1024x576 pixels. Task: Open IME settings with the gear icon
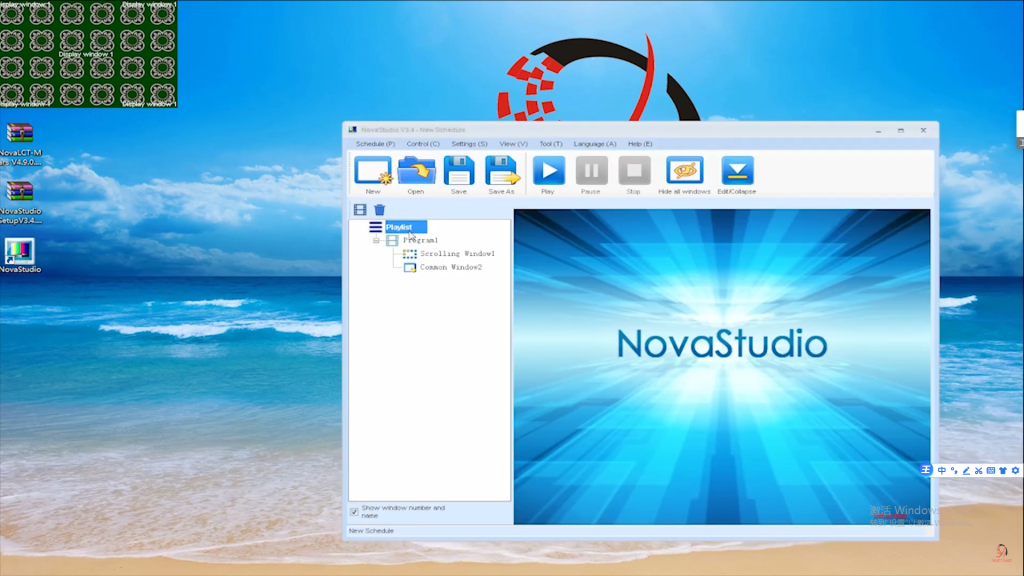[x=1016, y=470]
